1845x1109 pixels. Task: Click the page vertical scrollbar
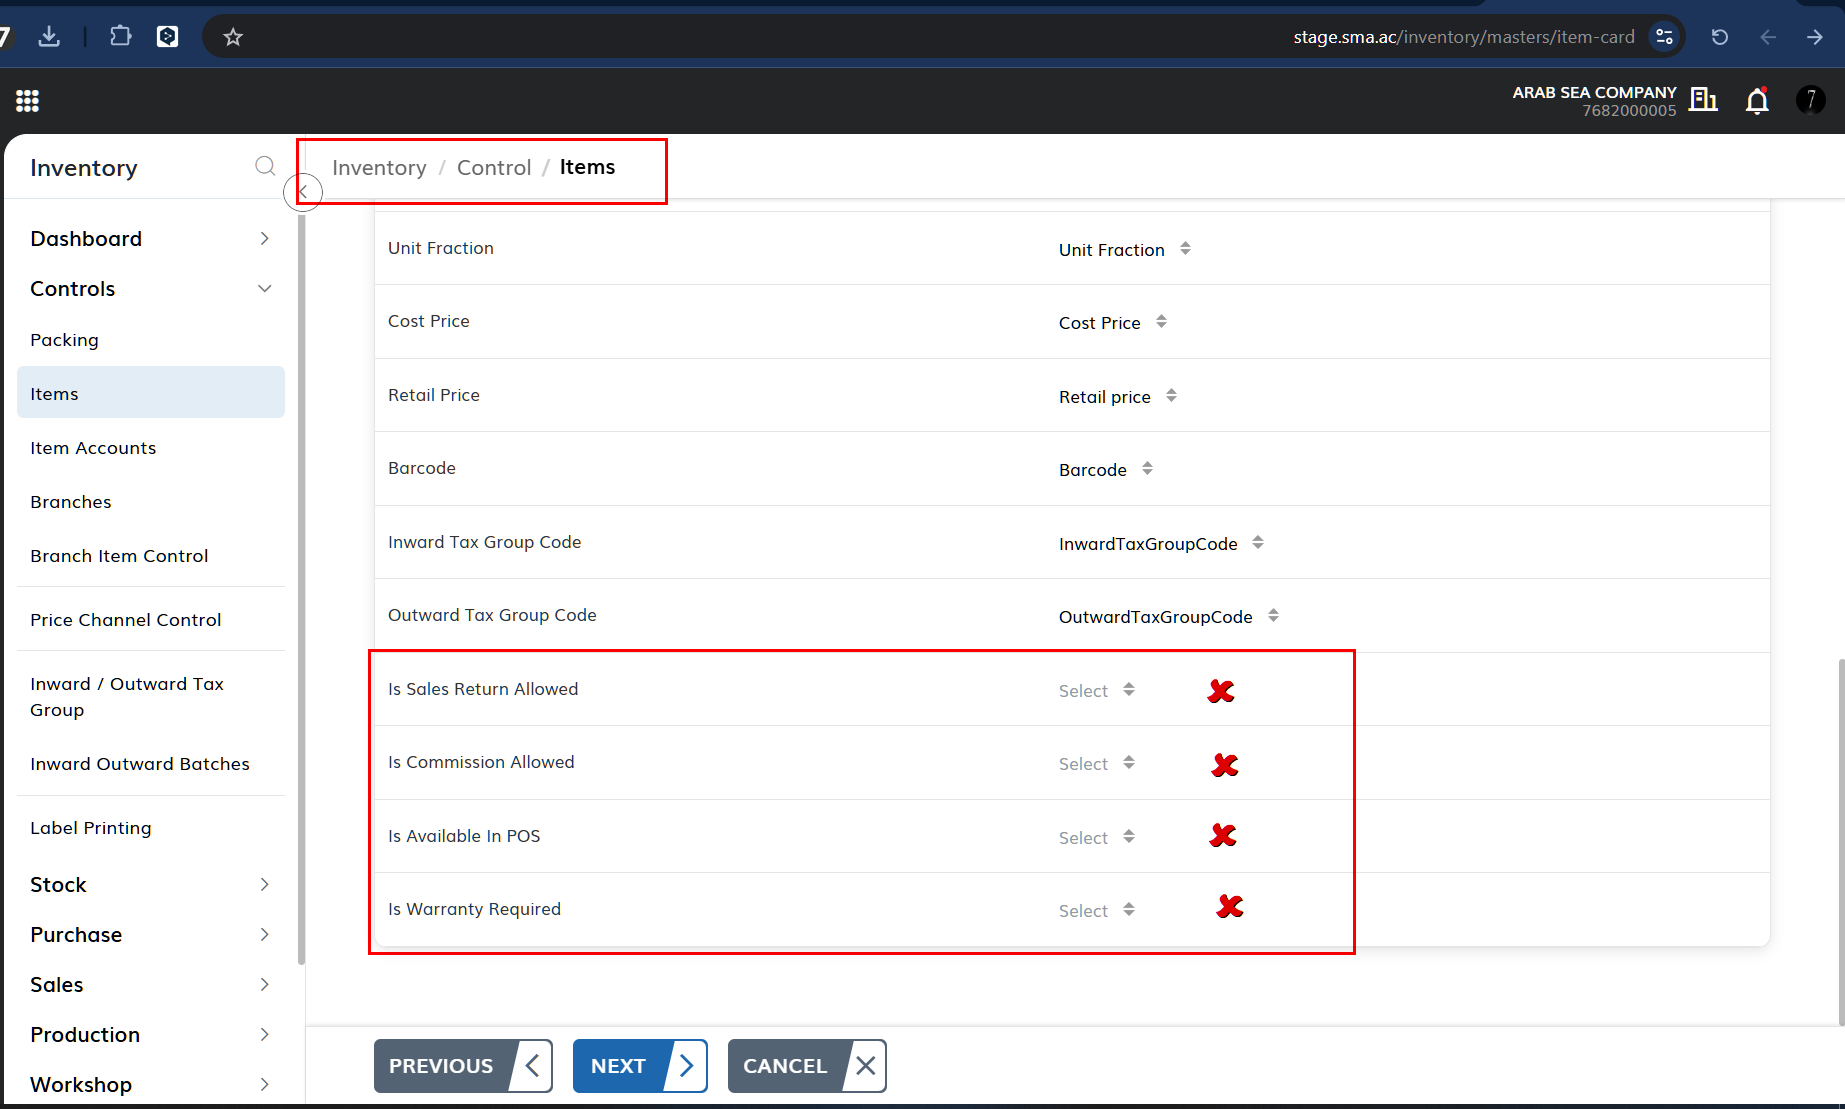tap(1840, 842)
